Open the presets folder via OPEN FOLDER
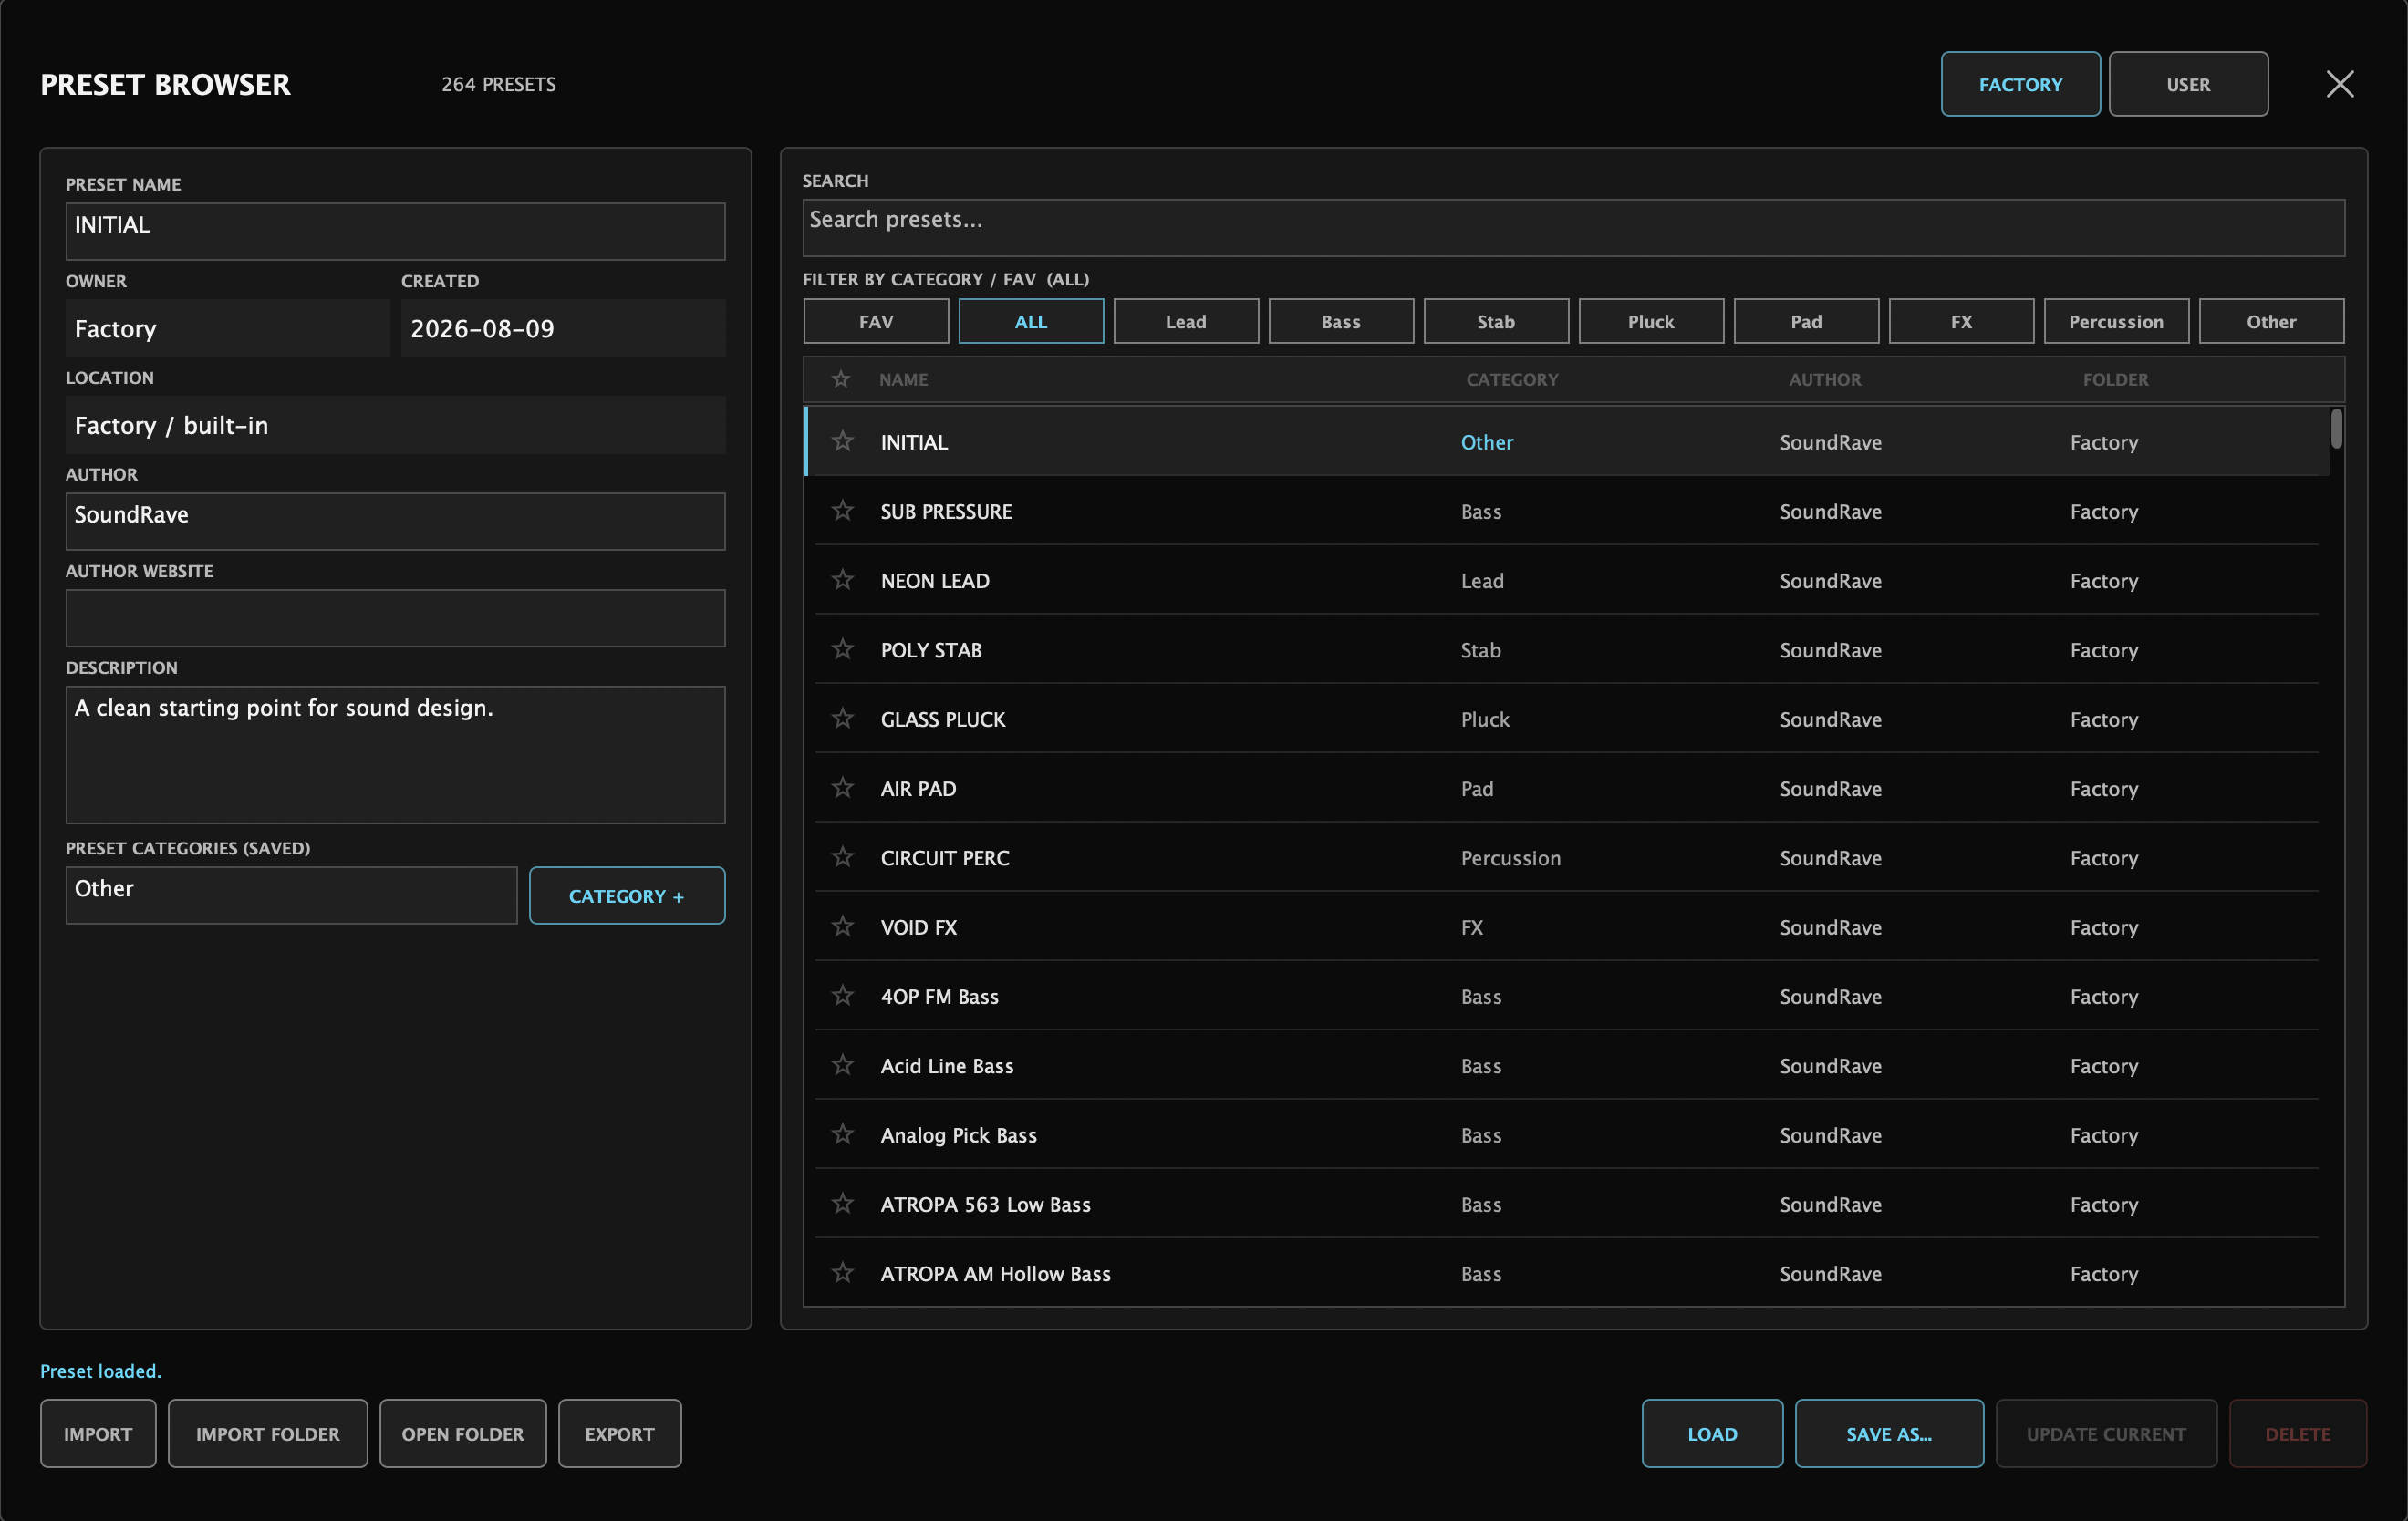Viewport: 2408px width, 1521px height. click(463, 1433)
